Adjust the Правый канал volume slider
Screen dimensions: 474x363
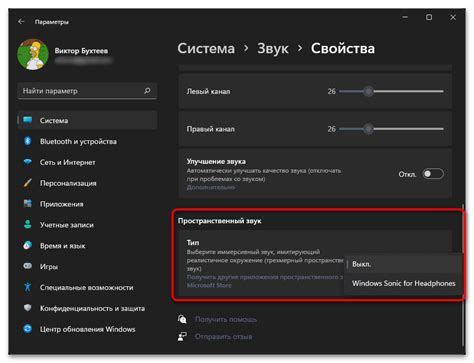point(391,129)
